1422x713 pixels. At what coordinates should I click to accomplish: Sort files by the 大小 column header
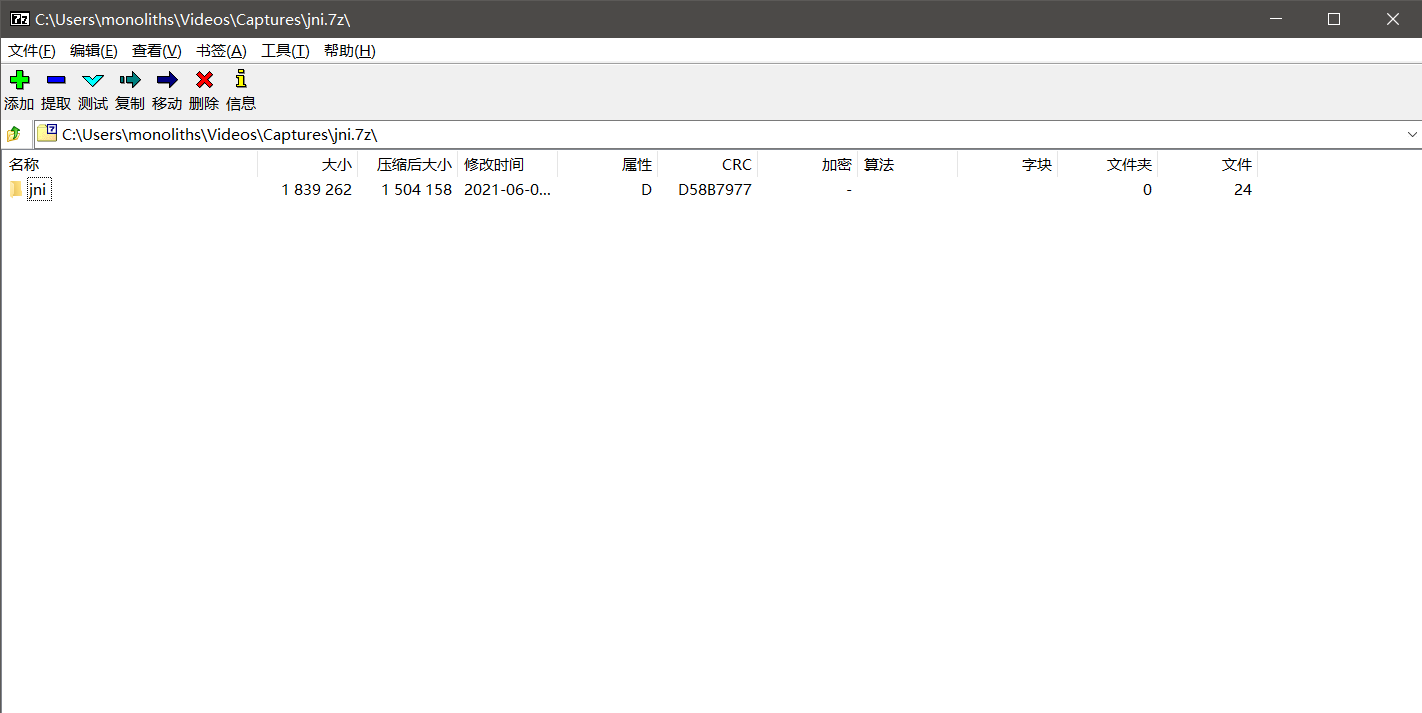click(337, 164)
